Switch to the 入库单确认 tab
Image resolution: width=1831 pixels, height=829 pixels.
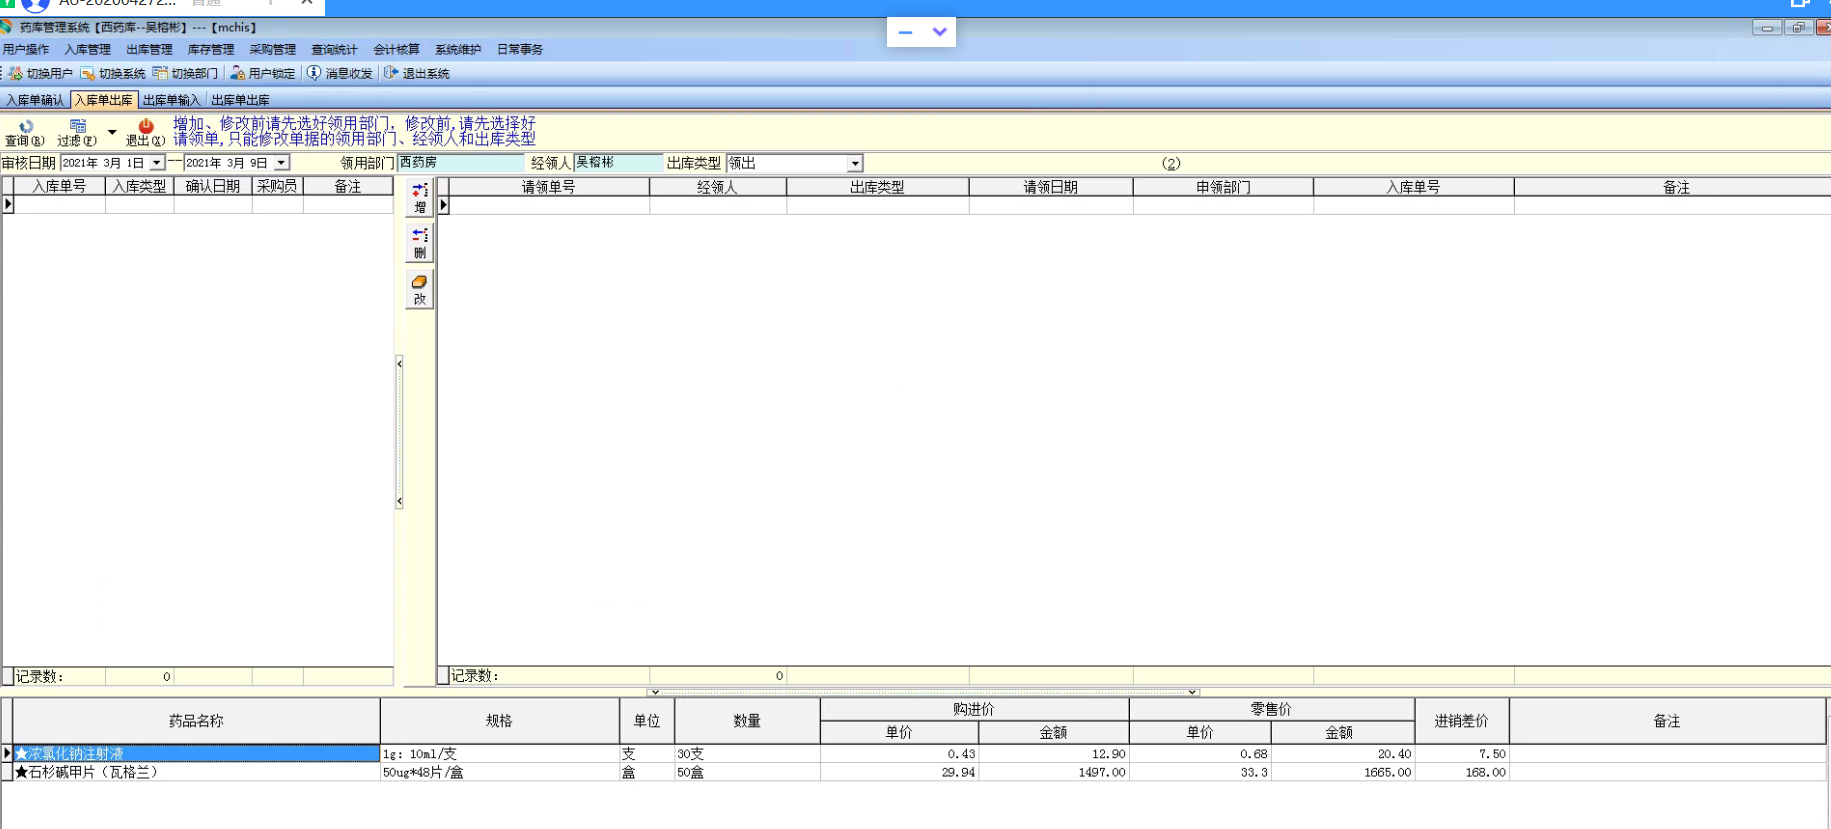tap(35, 100)
